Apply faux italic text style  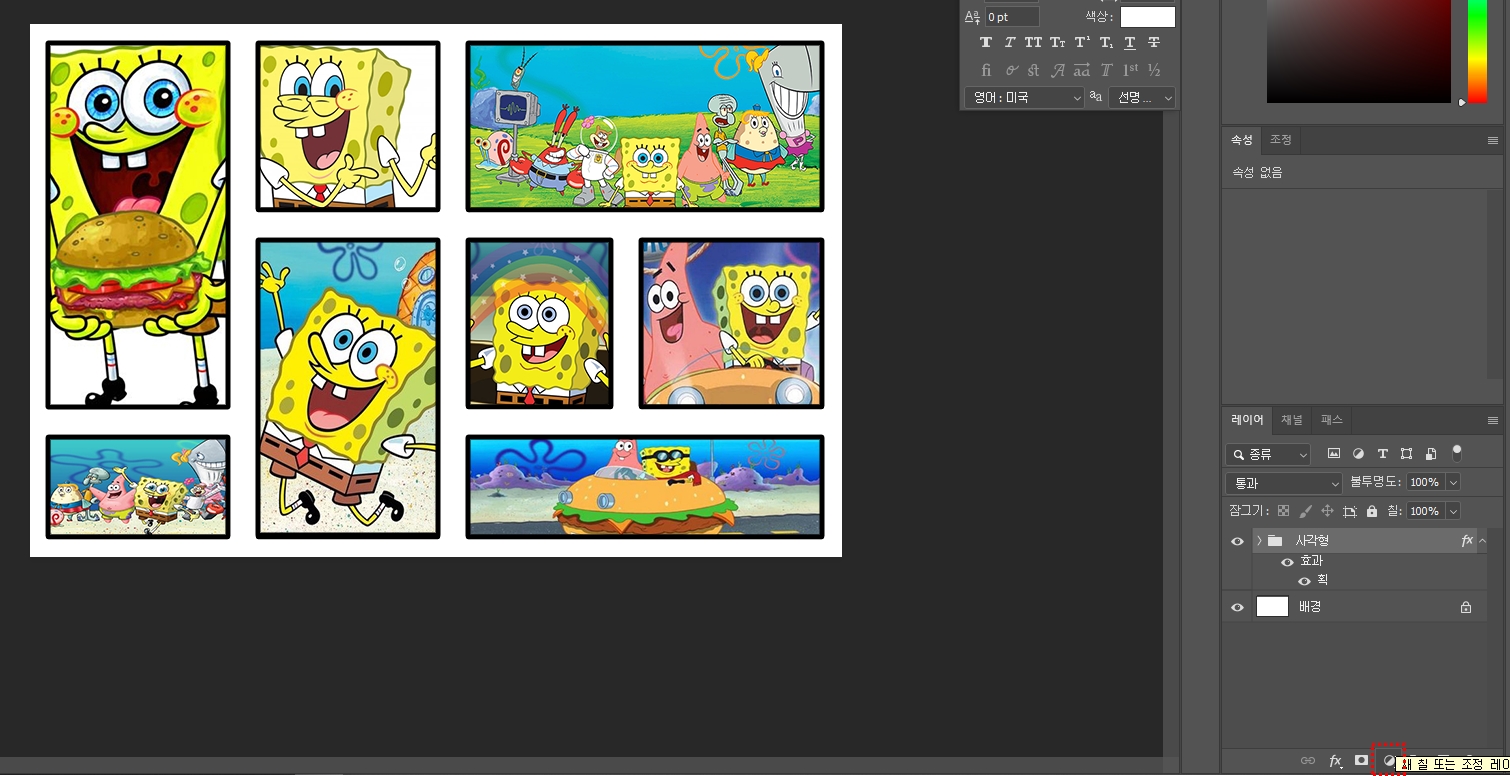(x=1010, y=42)
